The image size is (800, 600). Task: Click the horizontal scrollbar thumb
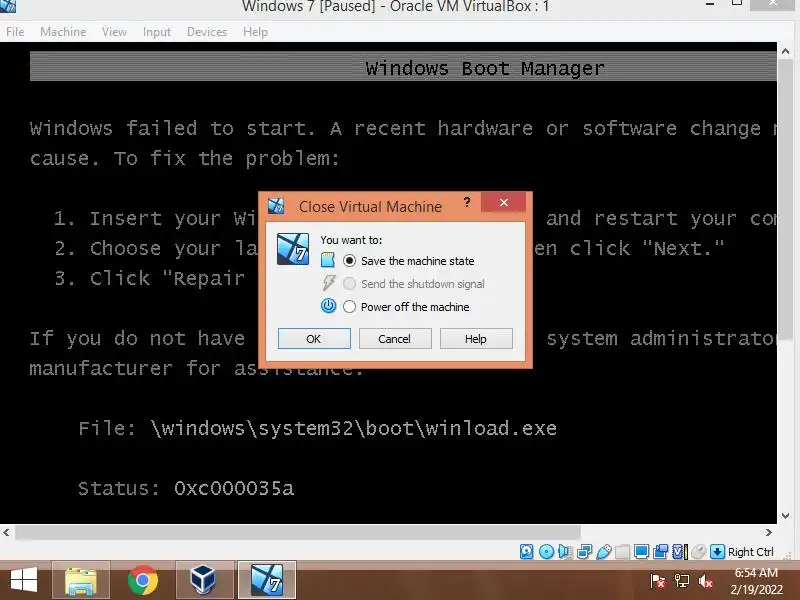(x=298, y=533)
